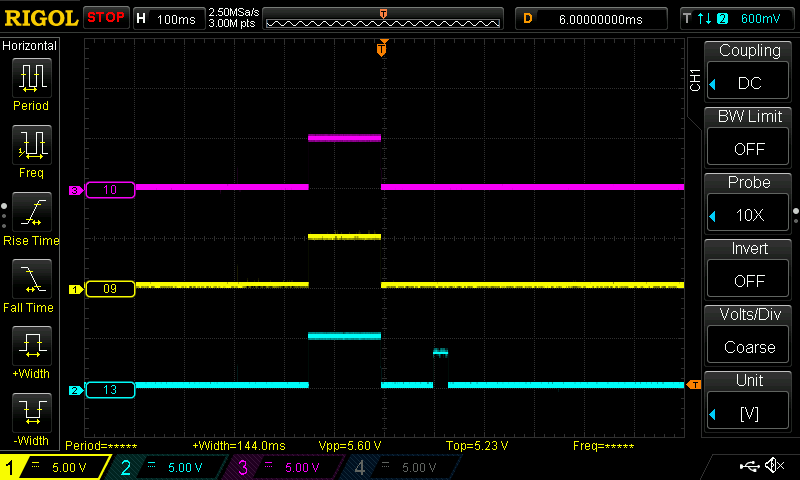Switch to channel 3 tab at bottom
The height and width of the screenshot is (480, 800).
pyautogui.click(x=288, y=467)
